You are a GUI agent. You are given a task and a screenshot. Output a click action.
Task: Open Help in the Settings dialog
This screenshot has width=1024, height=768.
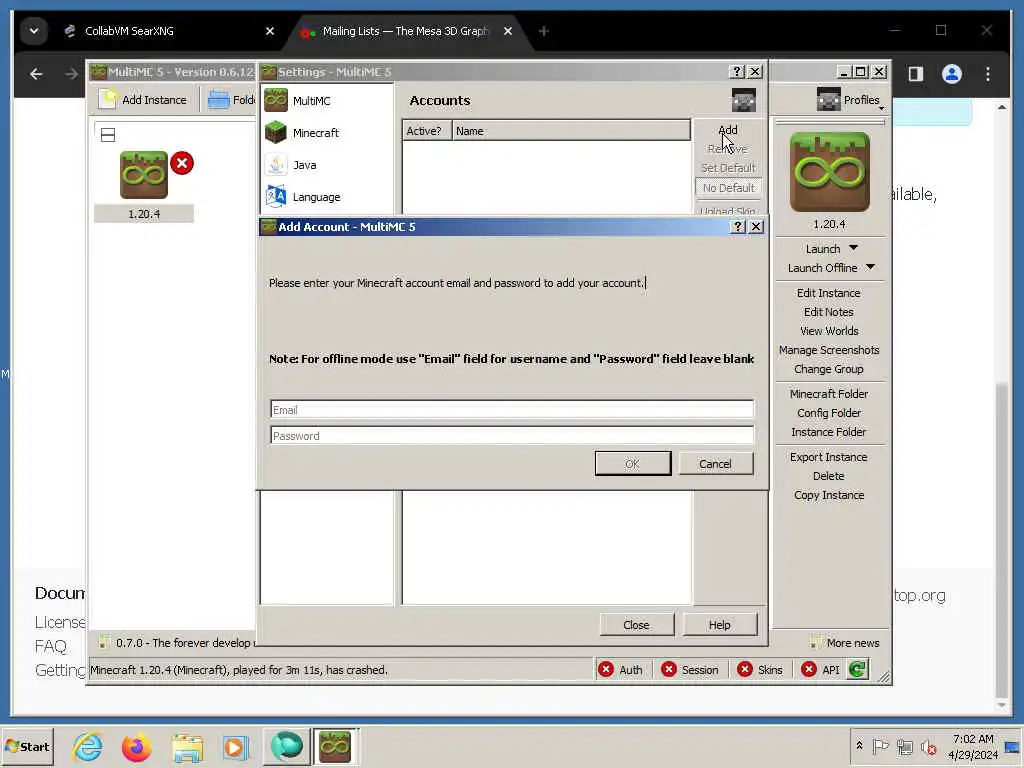tap(720, 625)
